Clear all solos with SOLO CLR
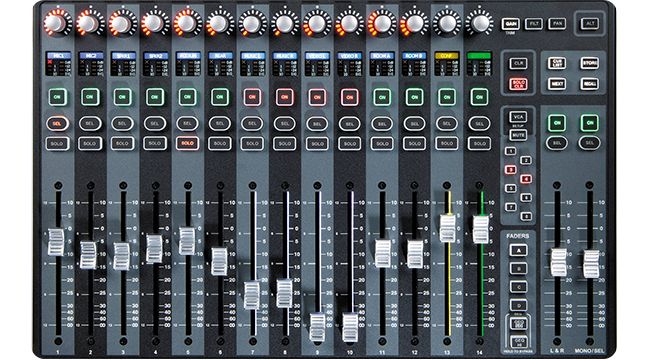Image resolution: width=650 pixels, height=360 pixels. 518,84
